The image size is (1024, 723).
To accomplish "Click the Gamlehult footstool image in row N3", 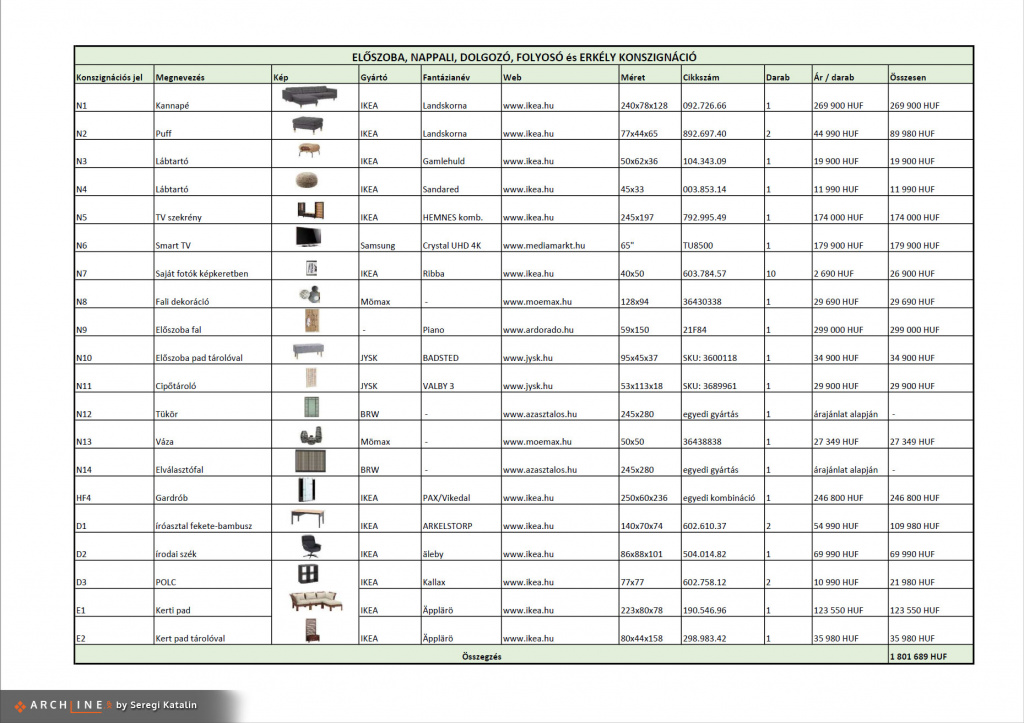I will point(309,150).
